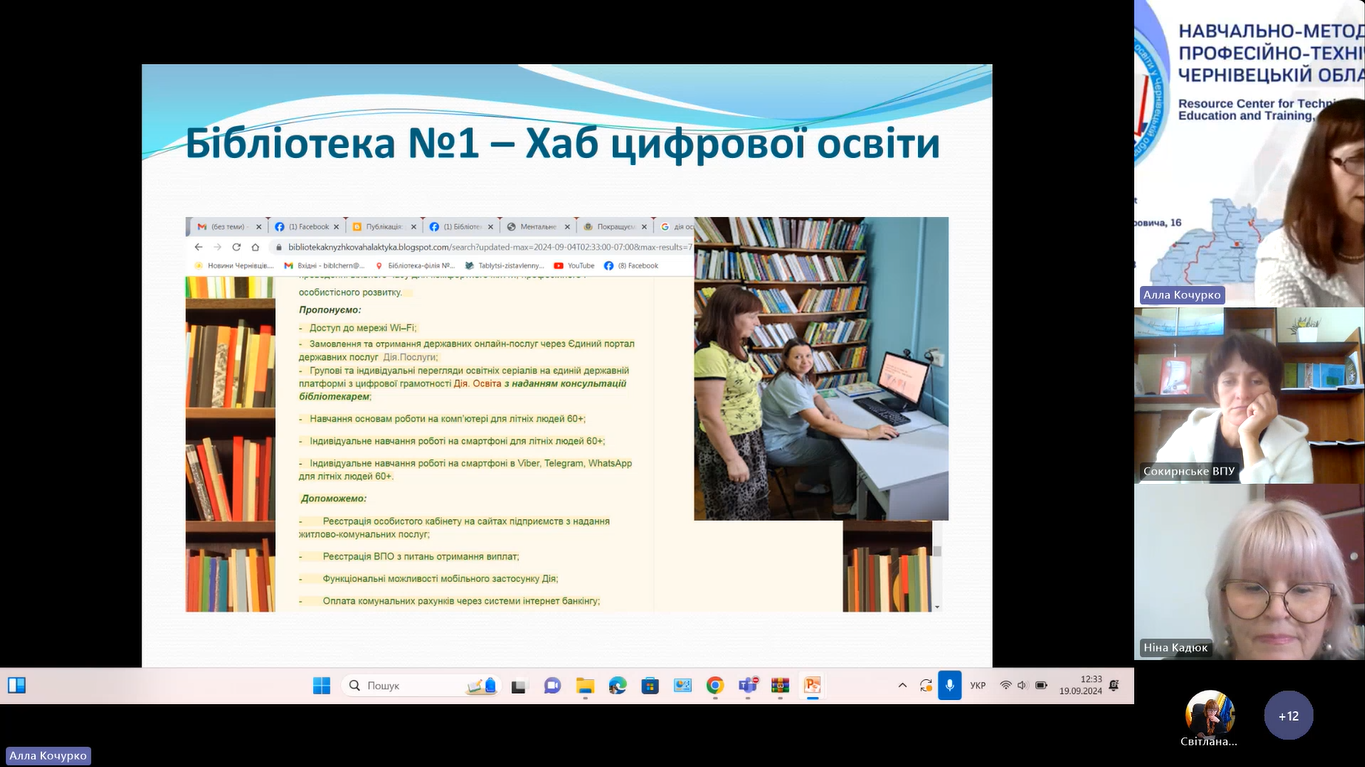Viewport: 1365px width, 767px height.
Task: Open Microsoft Store from the taskbar
Action: coord(650,686)
